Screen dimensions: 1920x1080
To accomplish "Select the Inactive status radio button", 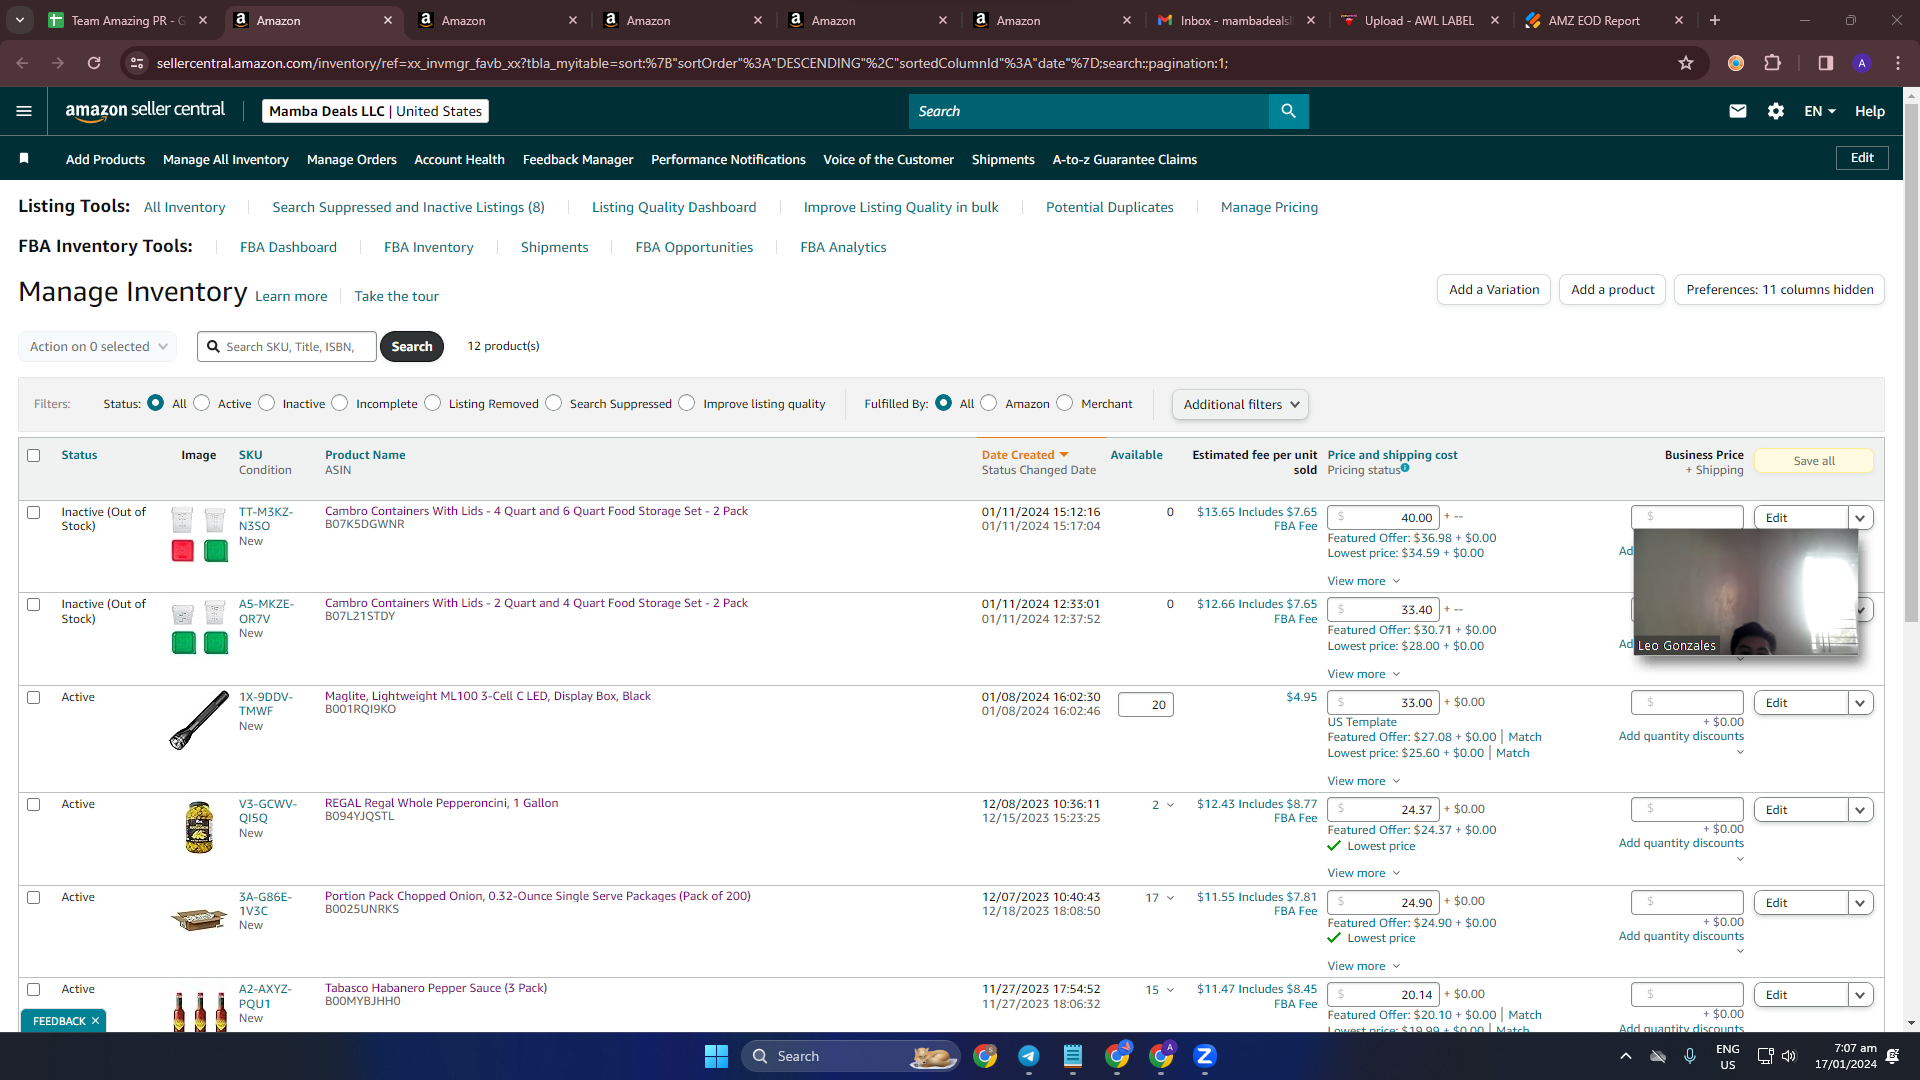I will click(x=266, y=403).
